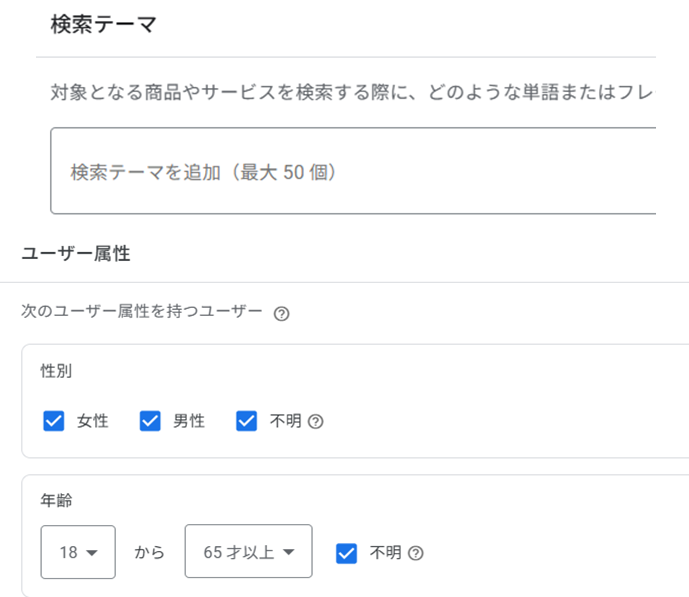The height and width of the screenshot is (597, 689).
Task: Click the search theme description sentence
Action: (x=352, y=94)
